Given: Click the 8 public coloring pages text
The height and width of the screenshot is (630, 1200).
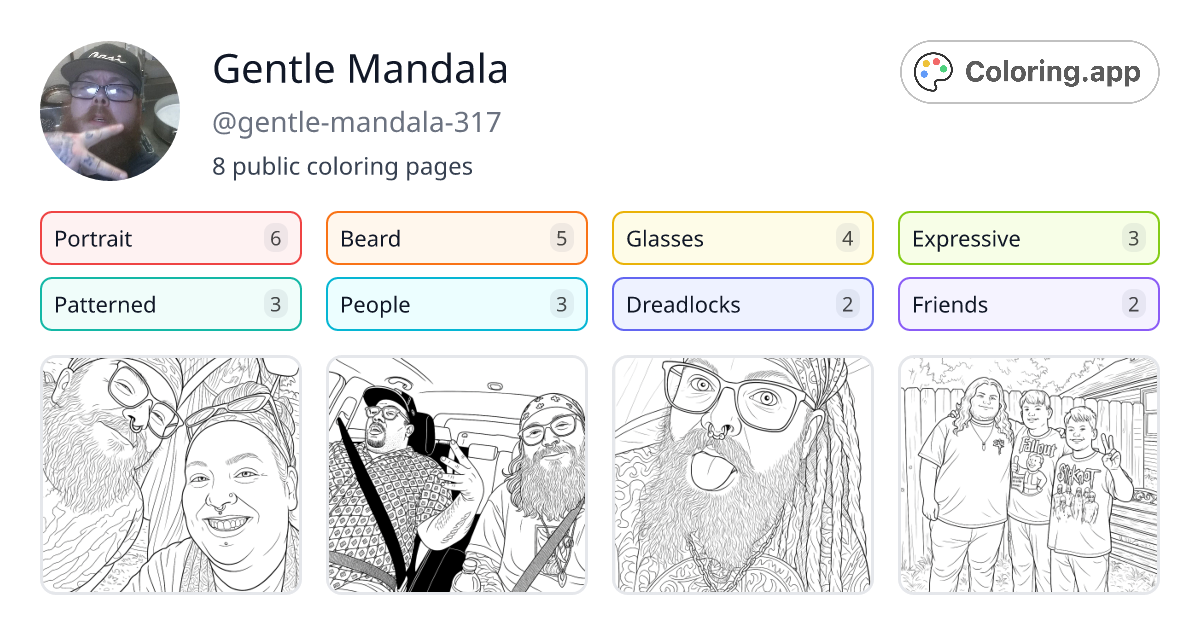Looking at the screenshot, I should 342,166.
